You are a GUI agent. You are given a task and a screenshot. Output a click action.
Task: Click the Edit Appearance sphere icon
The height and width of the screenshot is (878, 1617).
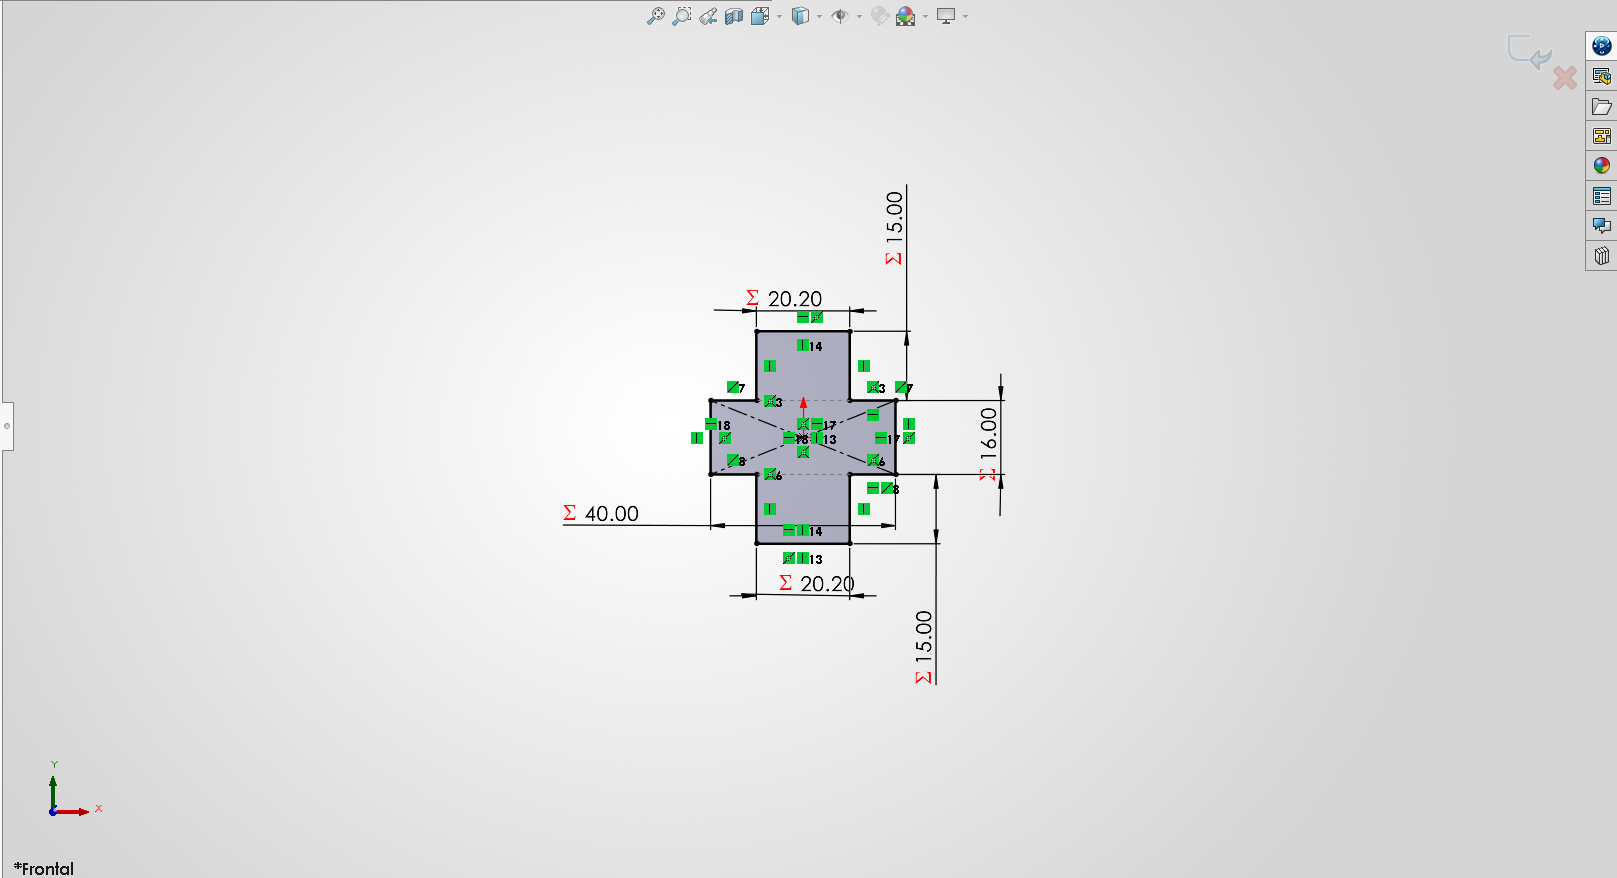click(x=879, y=16)
